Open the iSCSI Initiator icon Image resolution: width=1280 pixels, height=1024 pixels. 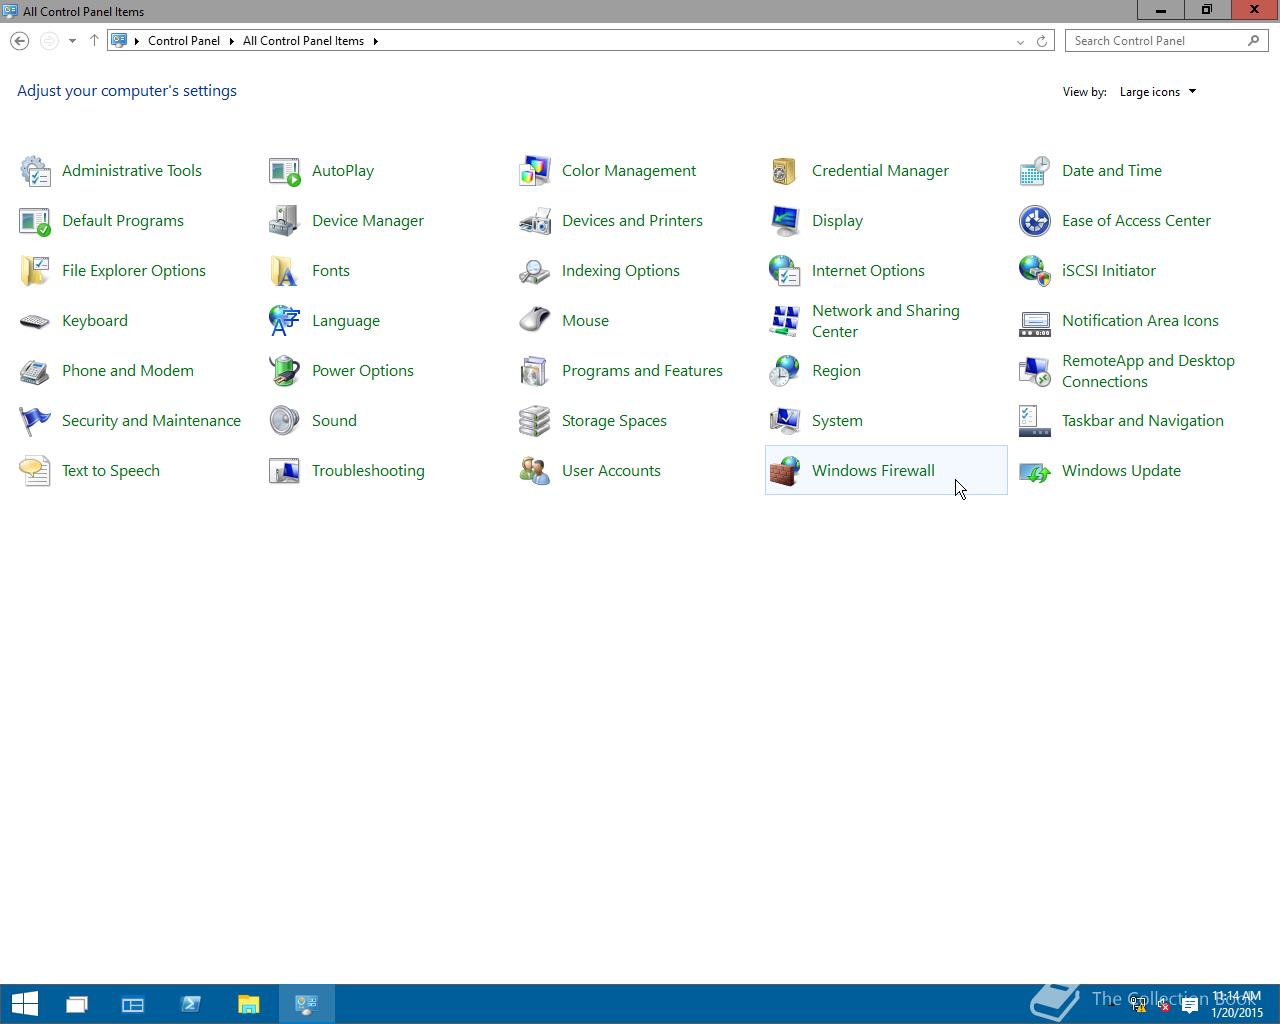click(x=1035, y=271)
